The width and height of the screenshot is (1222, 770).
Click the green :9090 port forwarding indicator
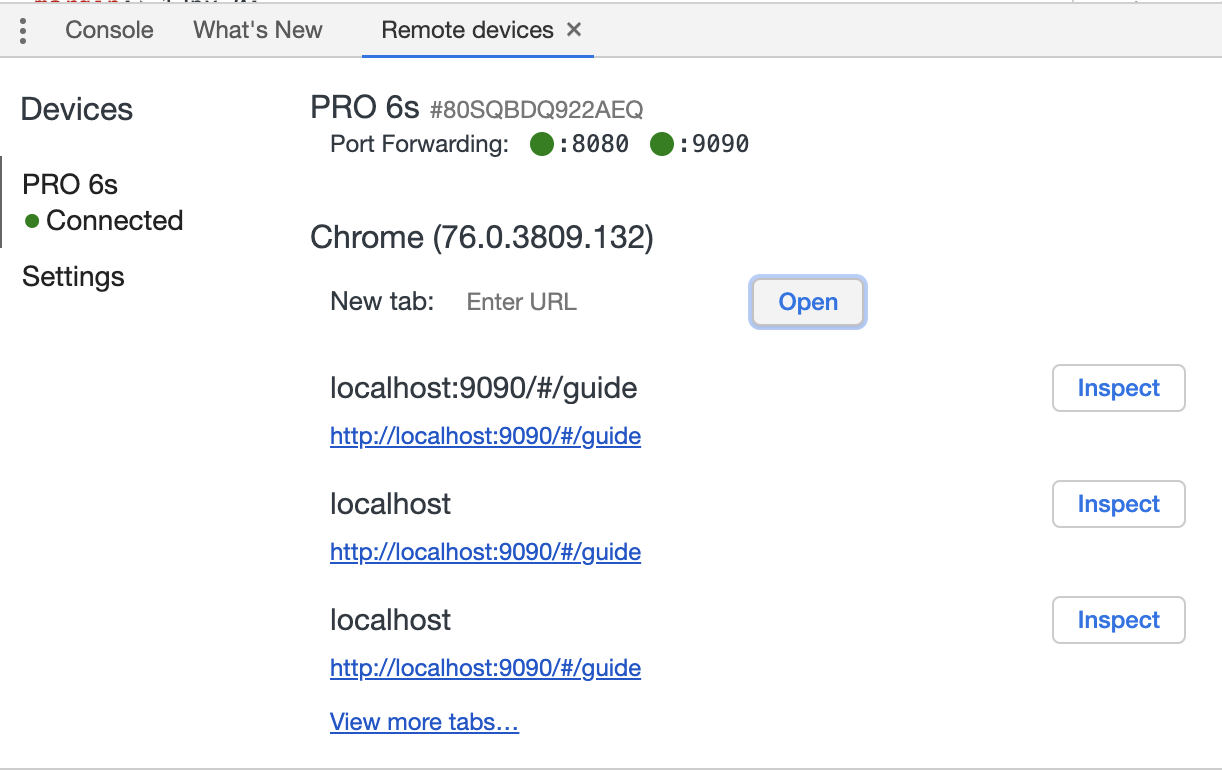point(661,145)
